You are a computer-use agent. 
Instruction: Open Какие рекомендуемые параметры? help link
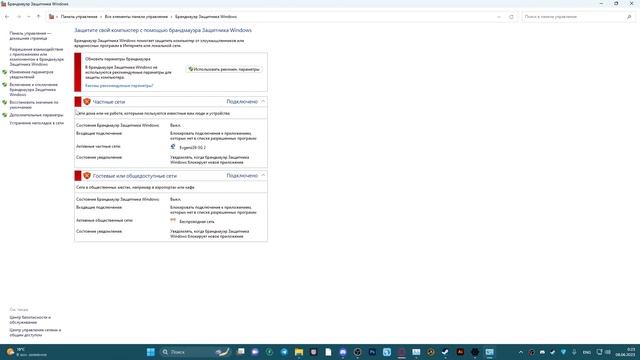point(119,86)
